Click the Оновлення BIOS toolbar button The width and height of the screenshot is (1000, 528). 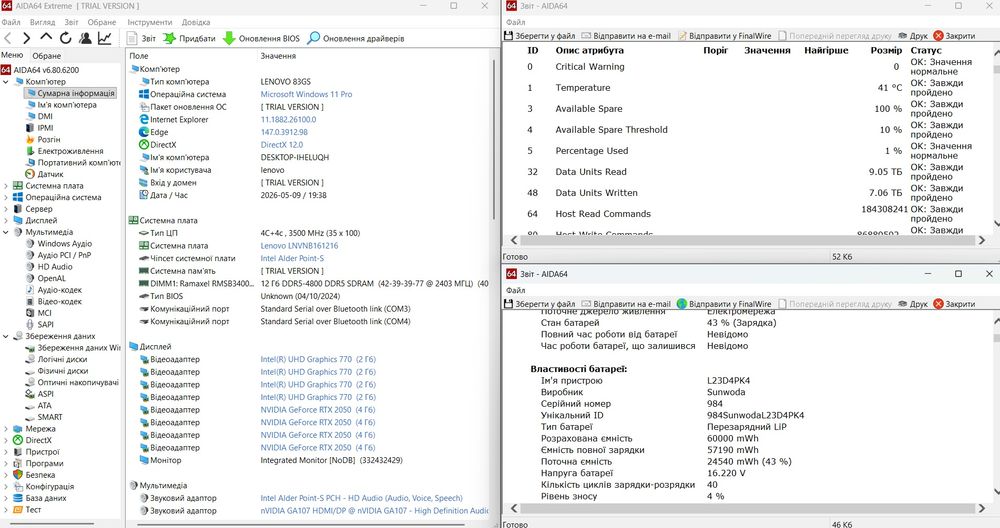[261, 38]
